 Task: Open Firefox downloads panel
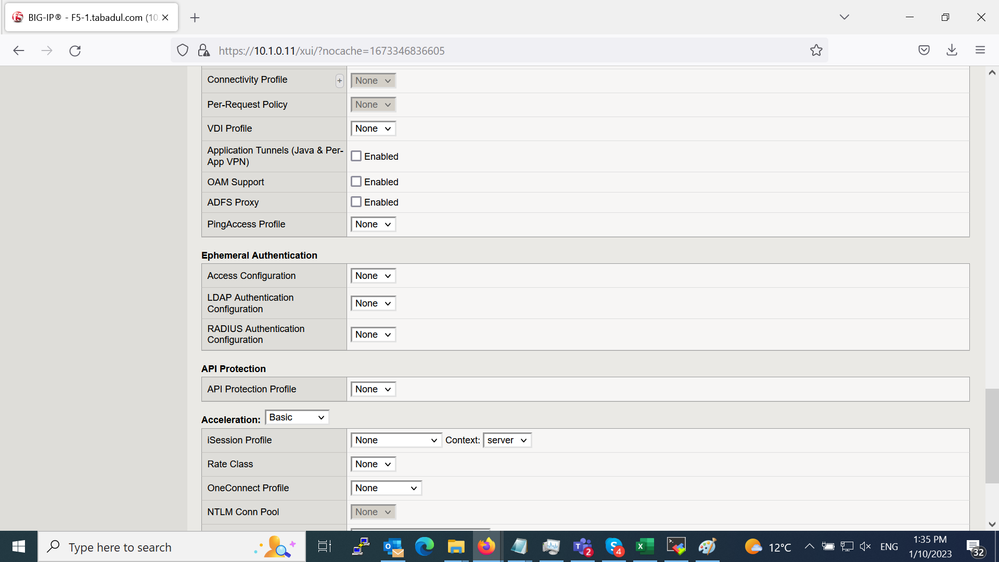(951, 50)
